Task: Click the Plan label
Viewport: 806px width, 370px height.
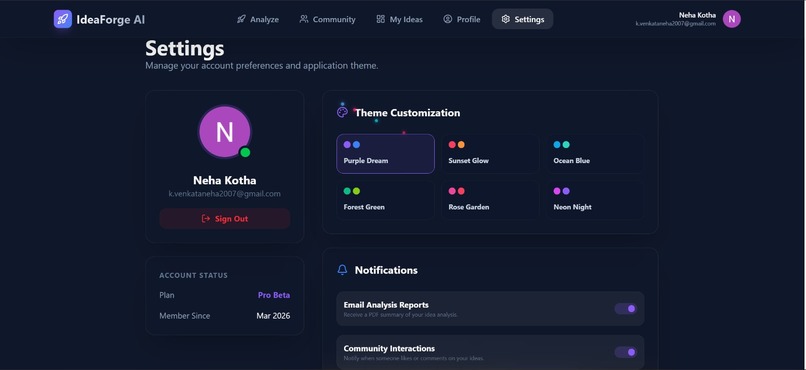Action: pyautogui.click(x=167, y=295)
